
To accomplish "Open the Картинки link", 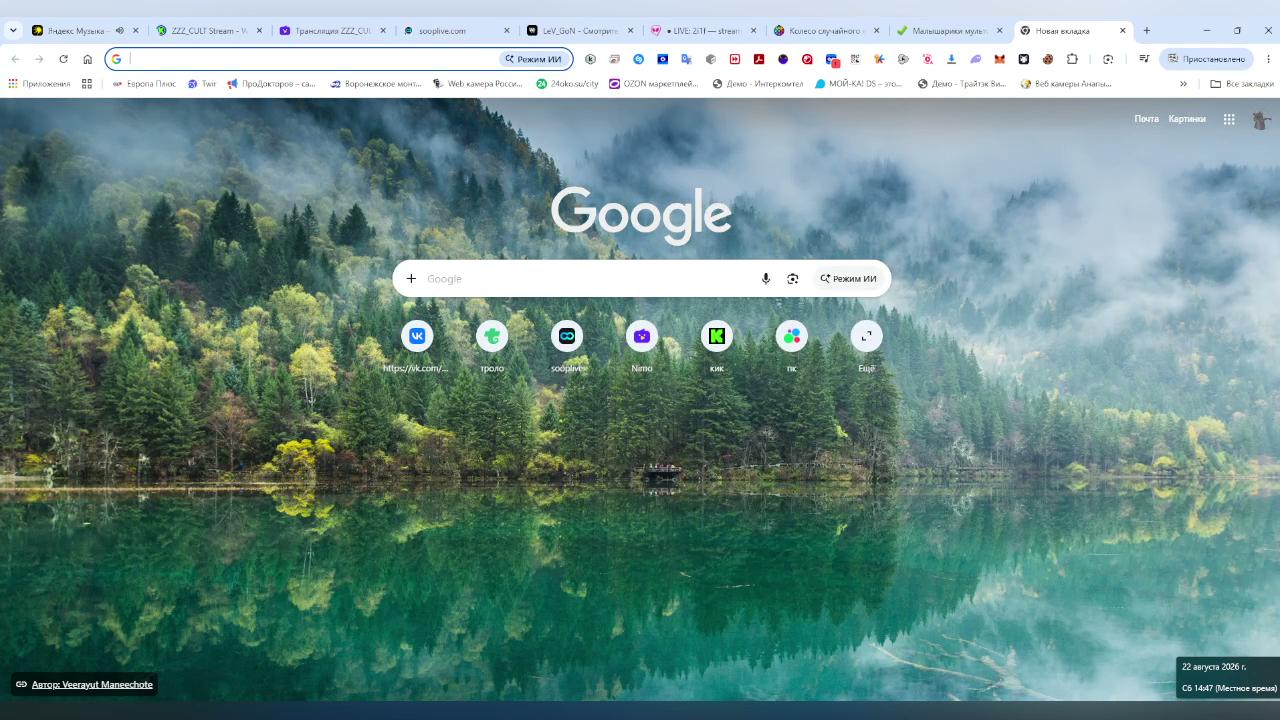I will [x=1187, y=119].
